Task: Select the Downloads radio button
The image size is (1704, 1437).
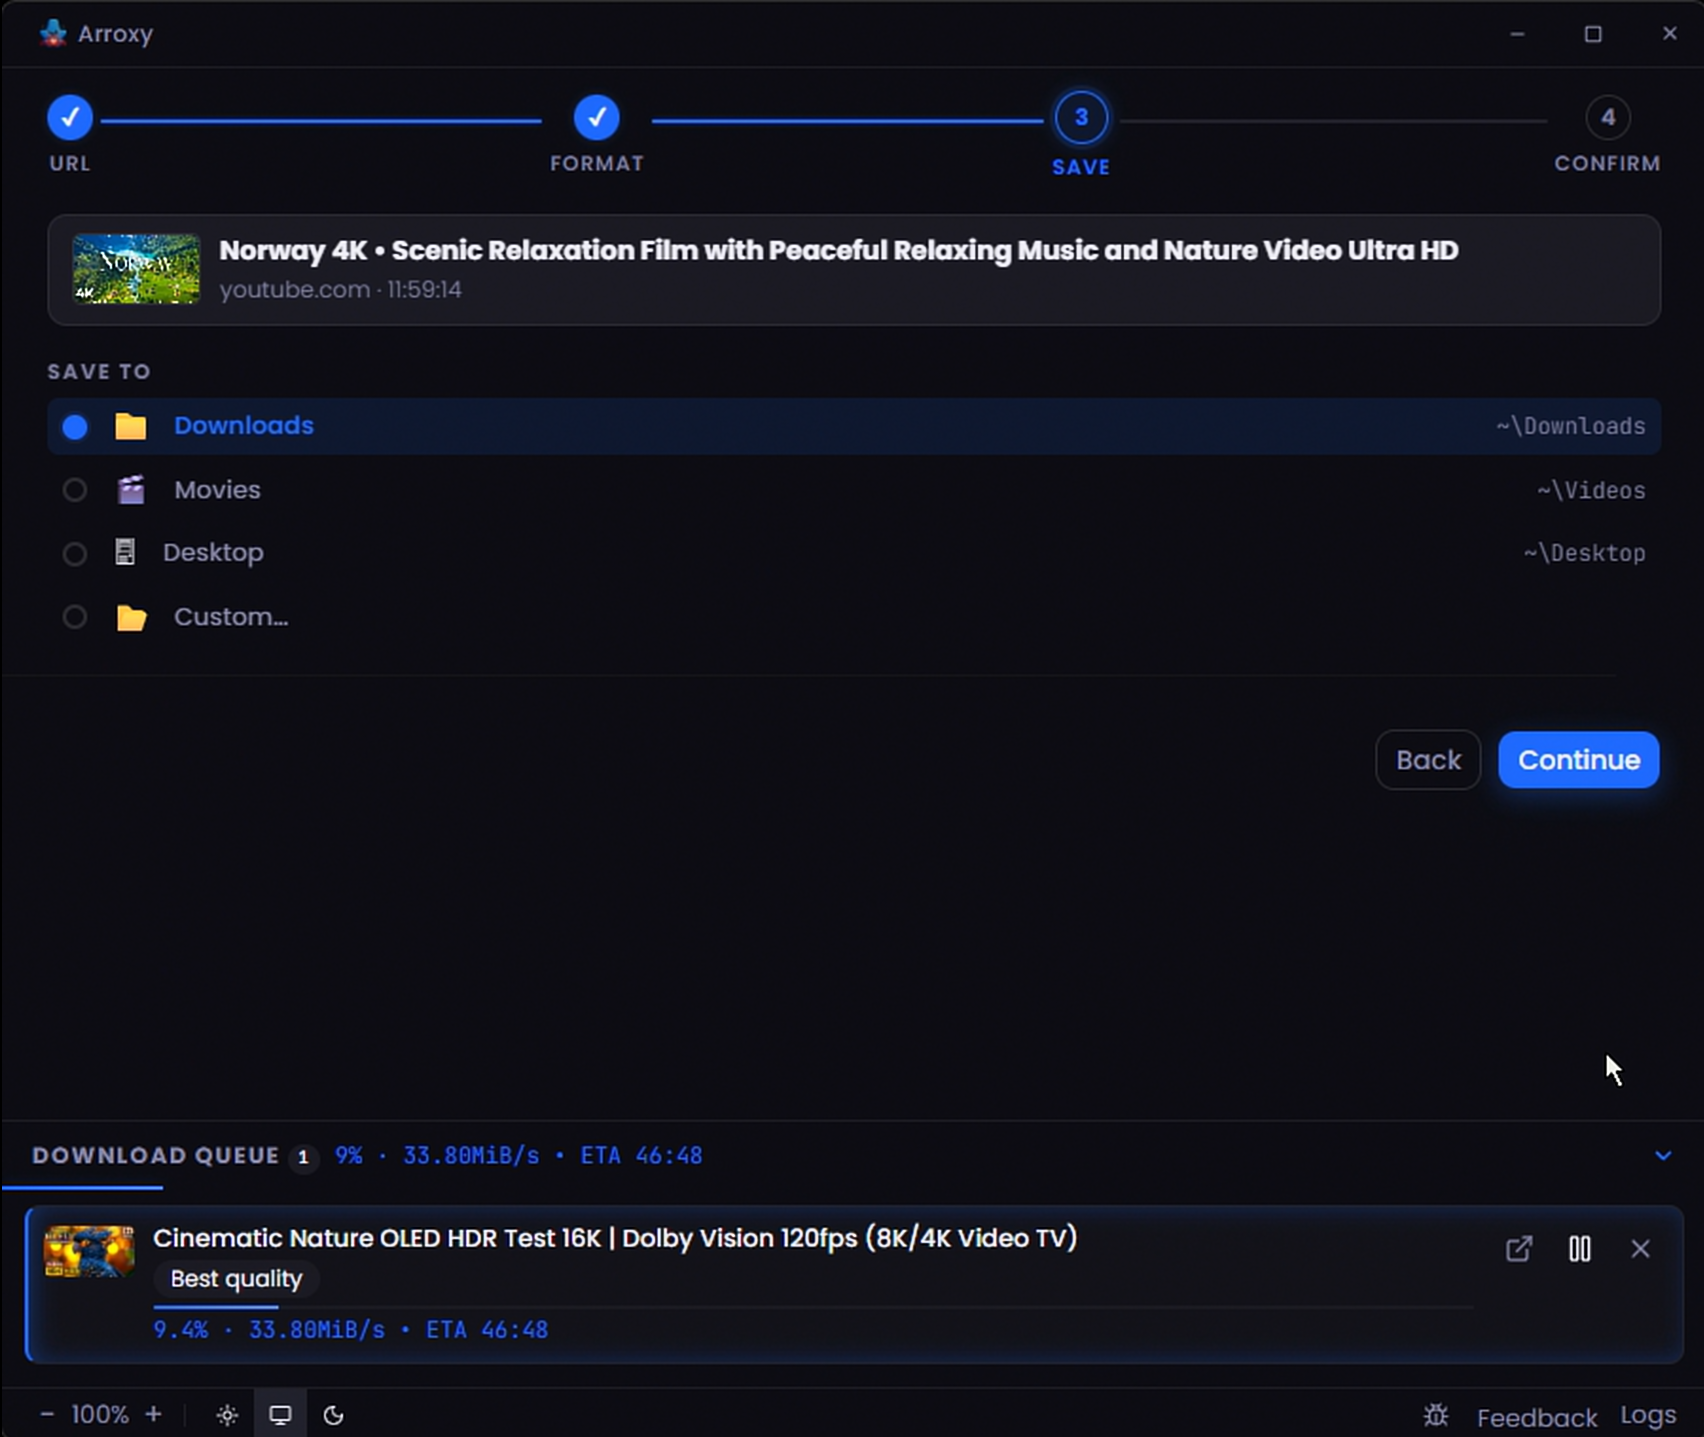Action: coord(75,427)
